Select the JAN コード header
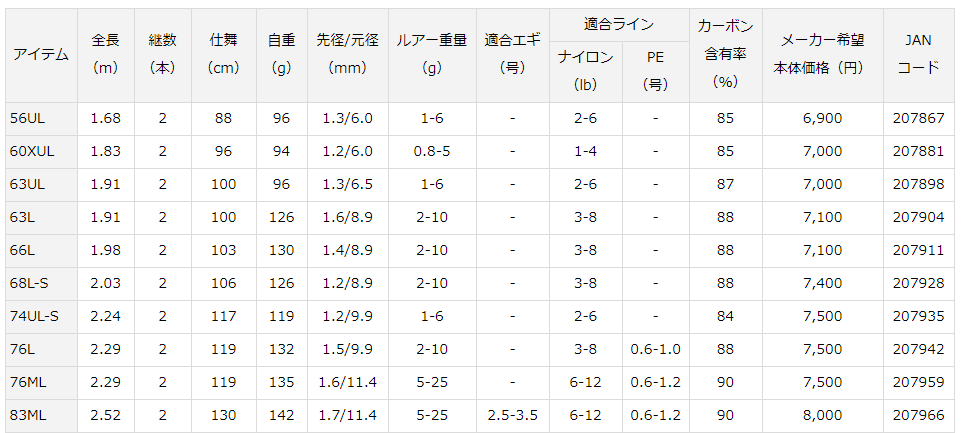The width and height of the screenshot is (963, 433). click(x=918, y=55)
